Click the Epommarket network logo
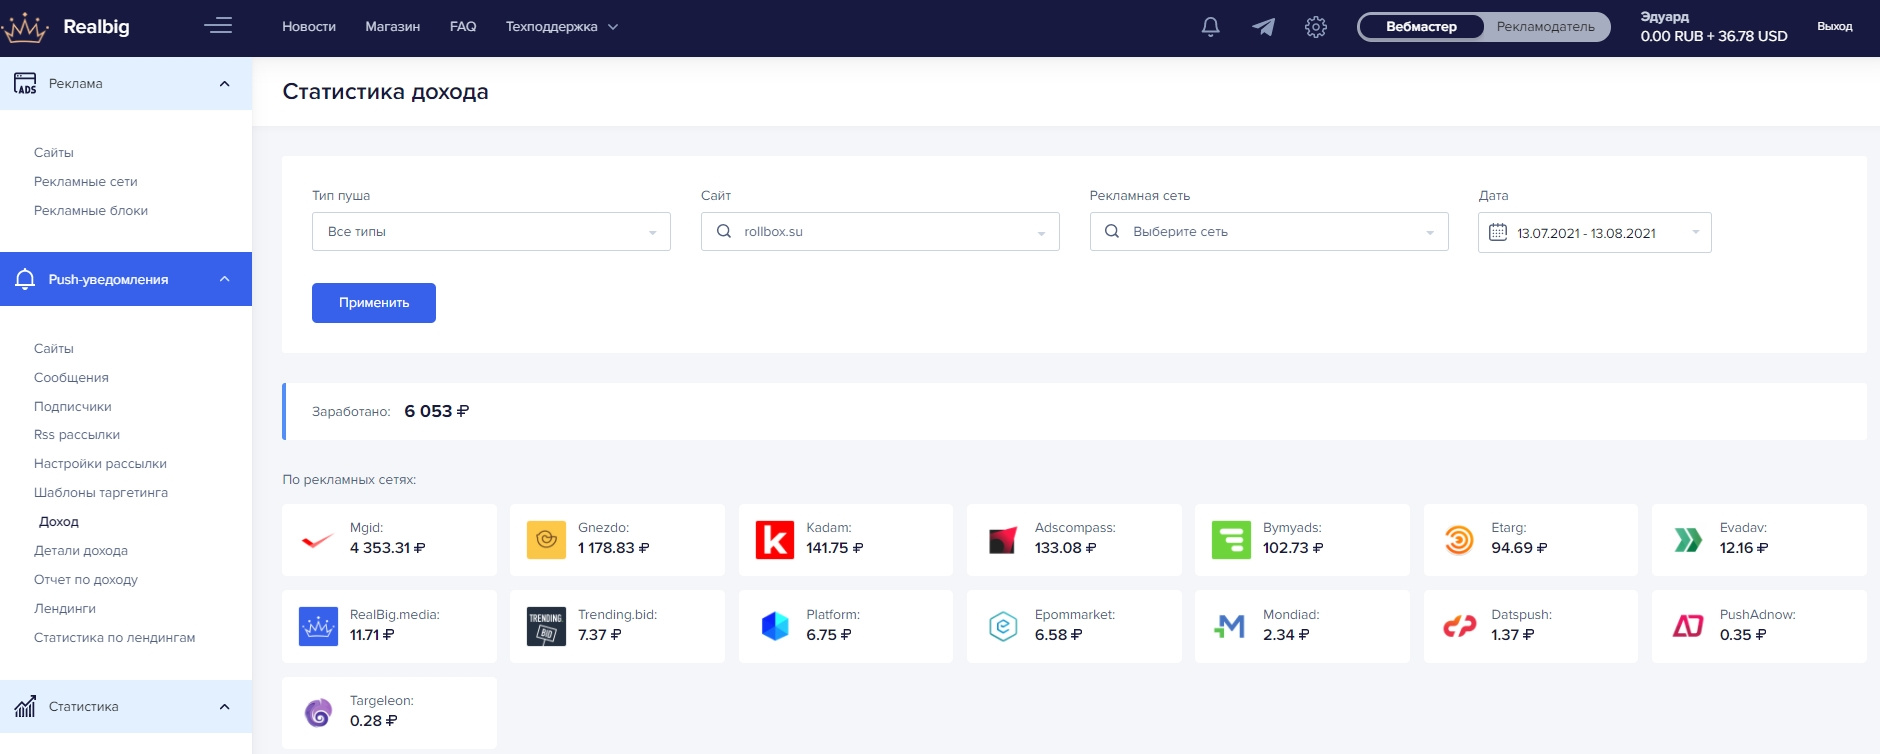 1003,627
